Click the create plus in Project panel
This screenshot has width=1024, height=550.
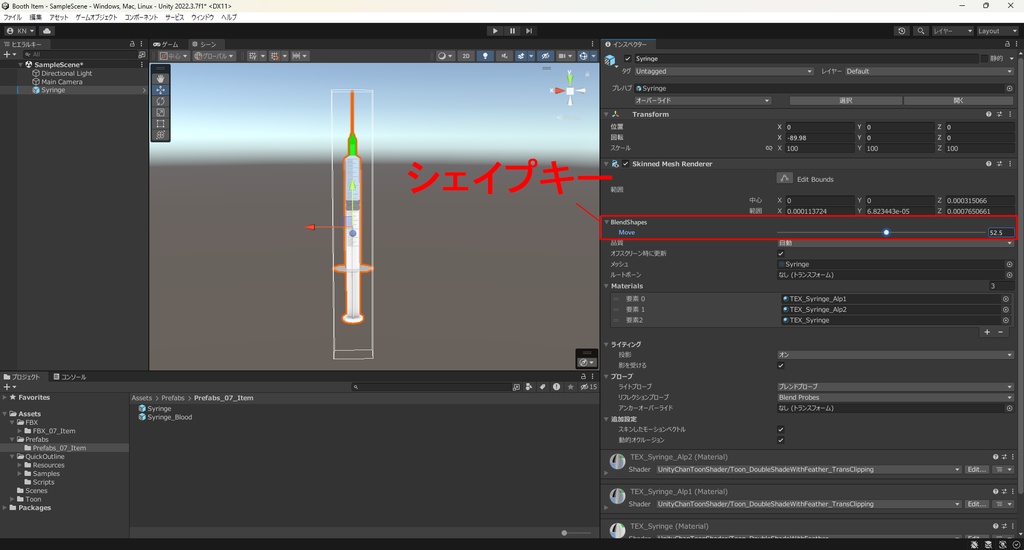coord(8,387)
